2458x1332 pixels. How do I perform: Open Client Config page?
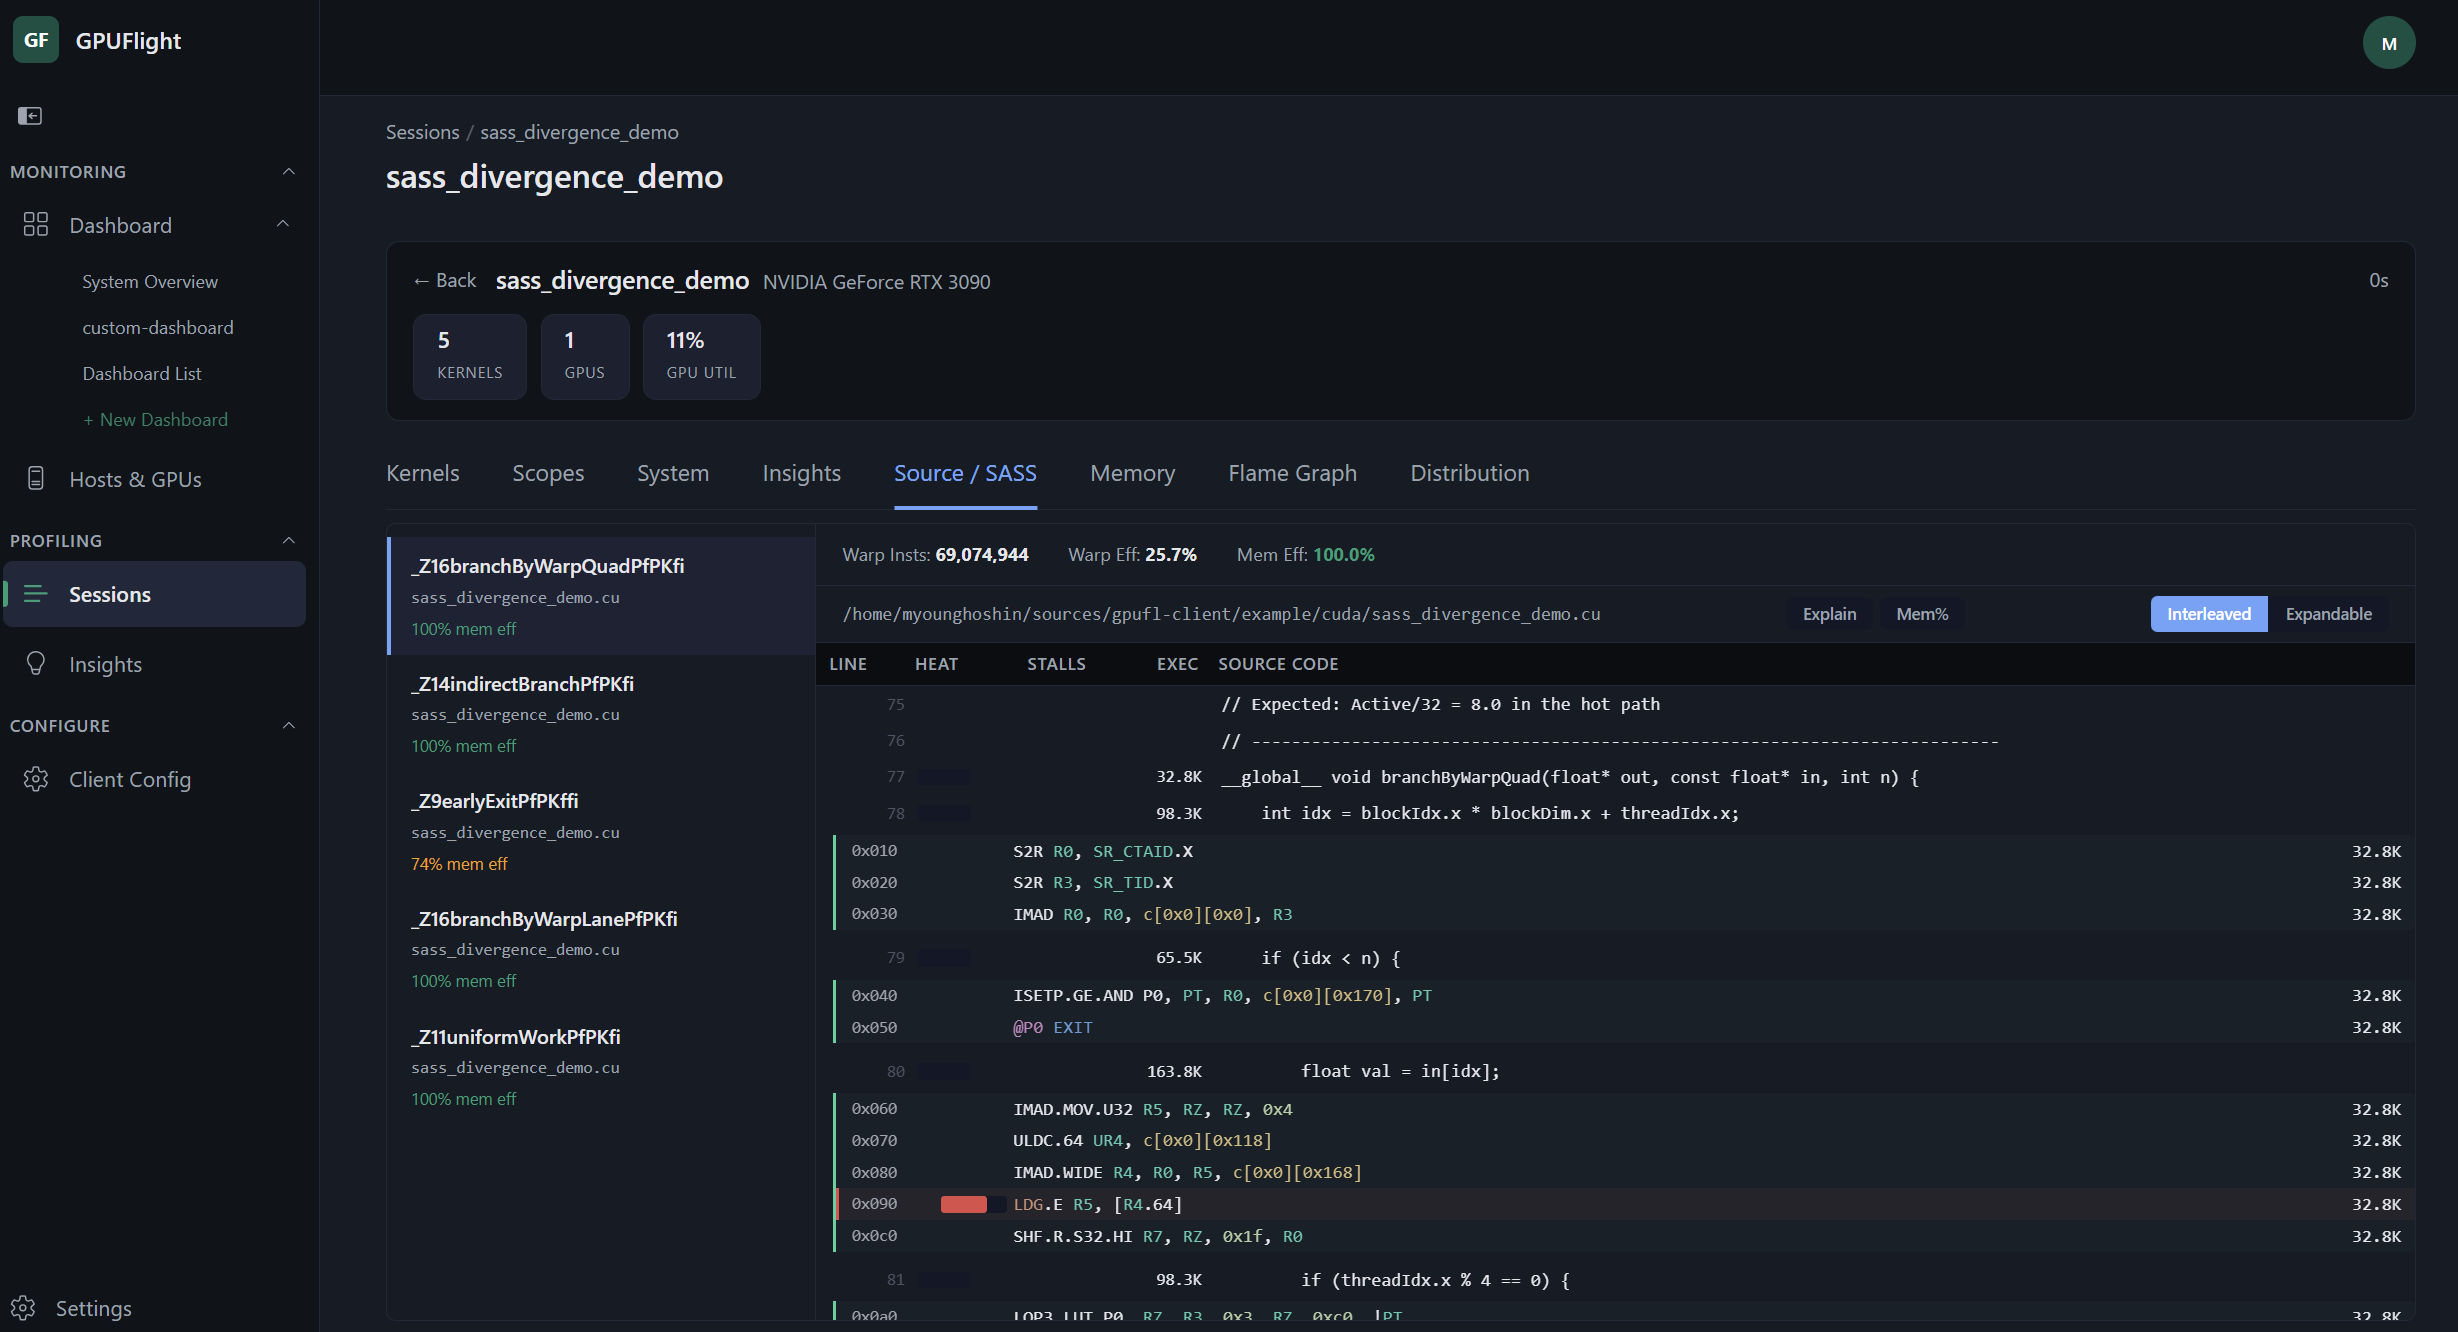click(x=130, y=779)
